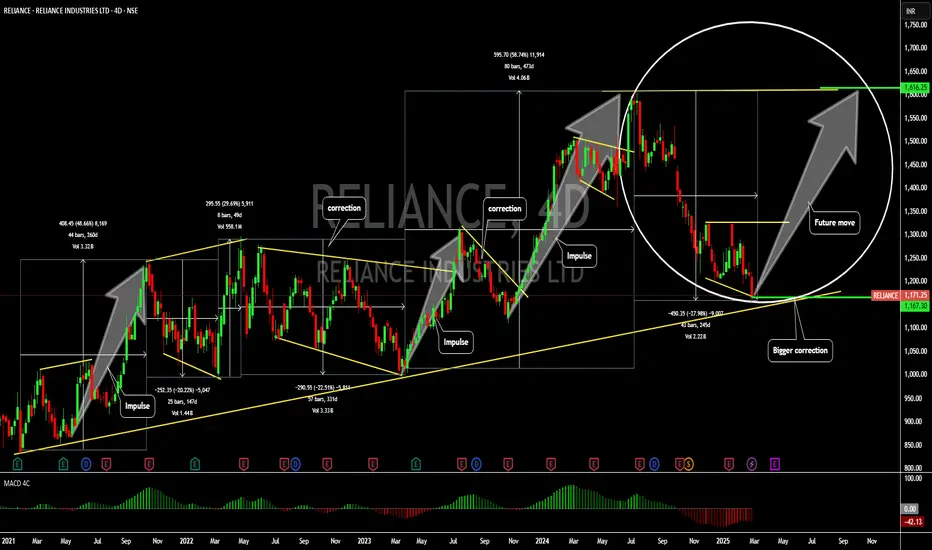Screen dimensions: 932x550
Task: Click the blue dividend marker in mid-2021
Action: click(86, 464)
